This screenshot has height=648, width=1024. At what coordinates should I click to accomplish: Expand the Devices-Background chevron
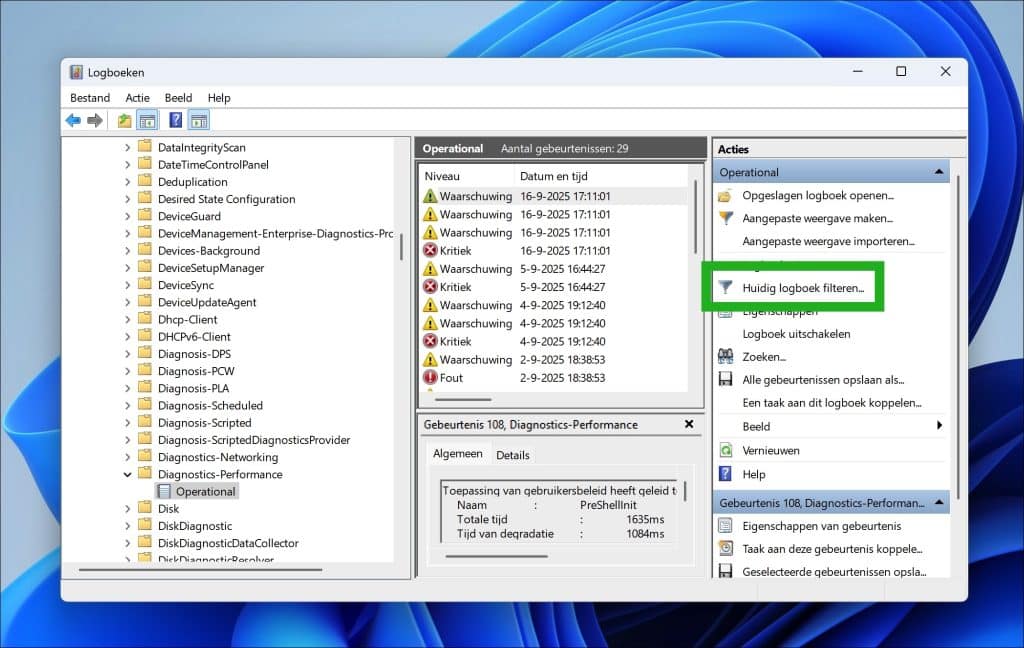pyautogui.click(x=127, y=251)
